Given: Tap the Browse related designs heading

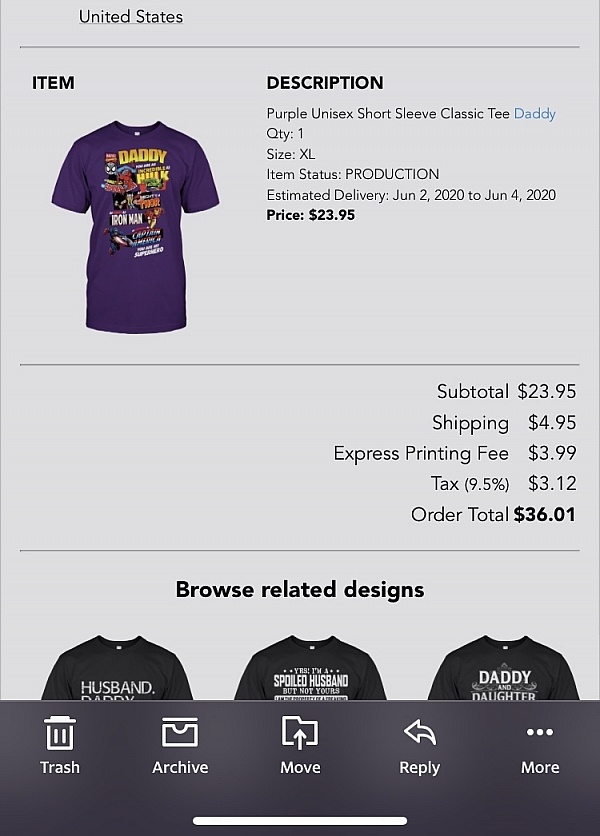Looking at the screenshot, I should (x=300, y=590).
